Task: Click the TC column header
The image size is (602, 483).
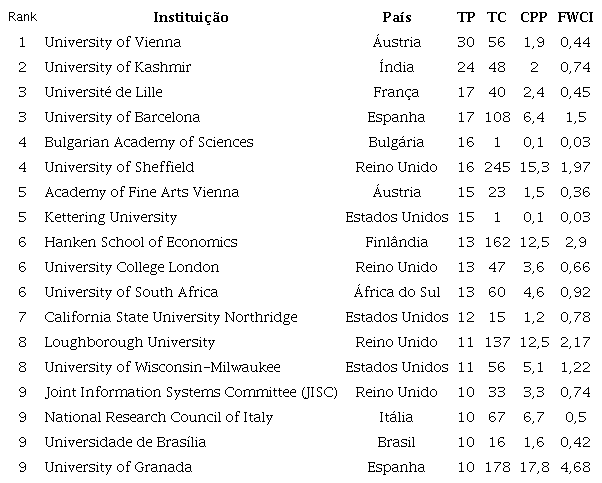Action: pyautogui.click(x=496, y=17)
